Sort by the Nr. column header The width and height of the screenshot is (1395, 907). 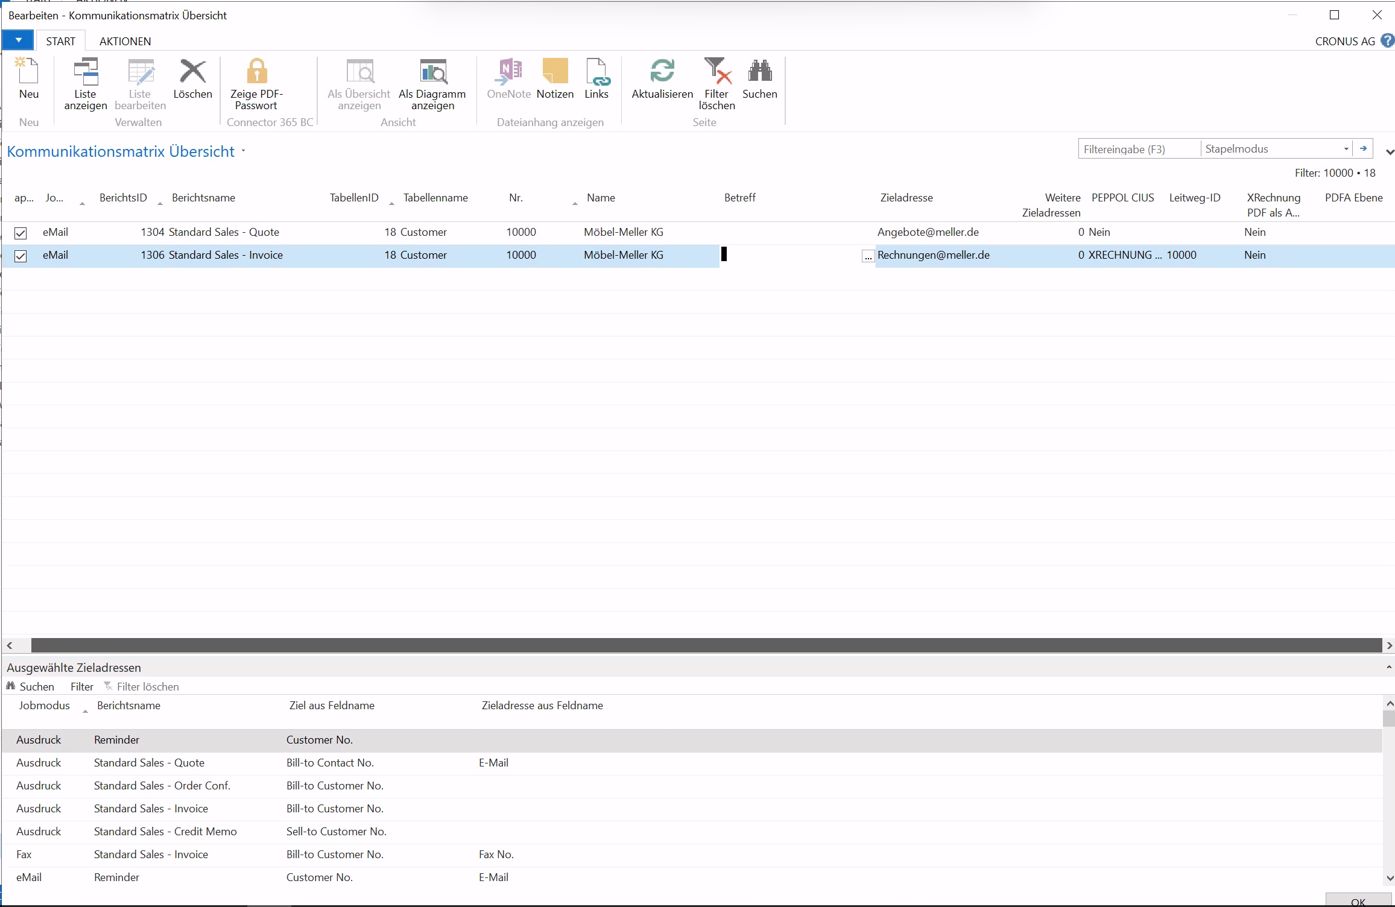click(516, 198)
